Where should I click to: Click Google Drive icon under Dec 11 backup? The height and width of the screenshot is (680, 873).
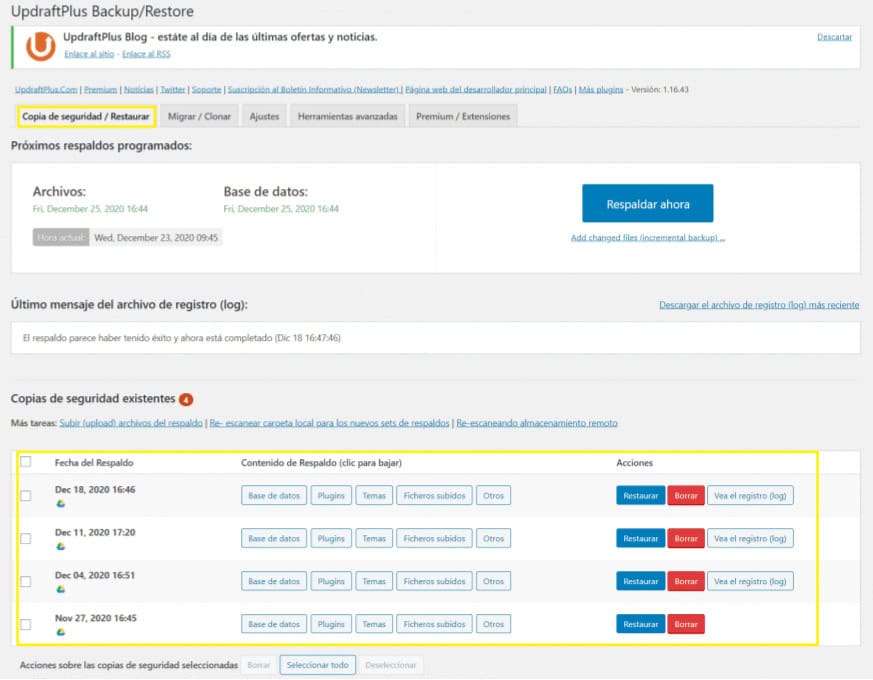[x=61, y=546]
